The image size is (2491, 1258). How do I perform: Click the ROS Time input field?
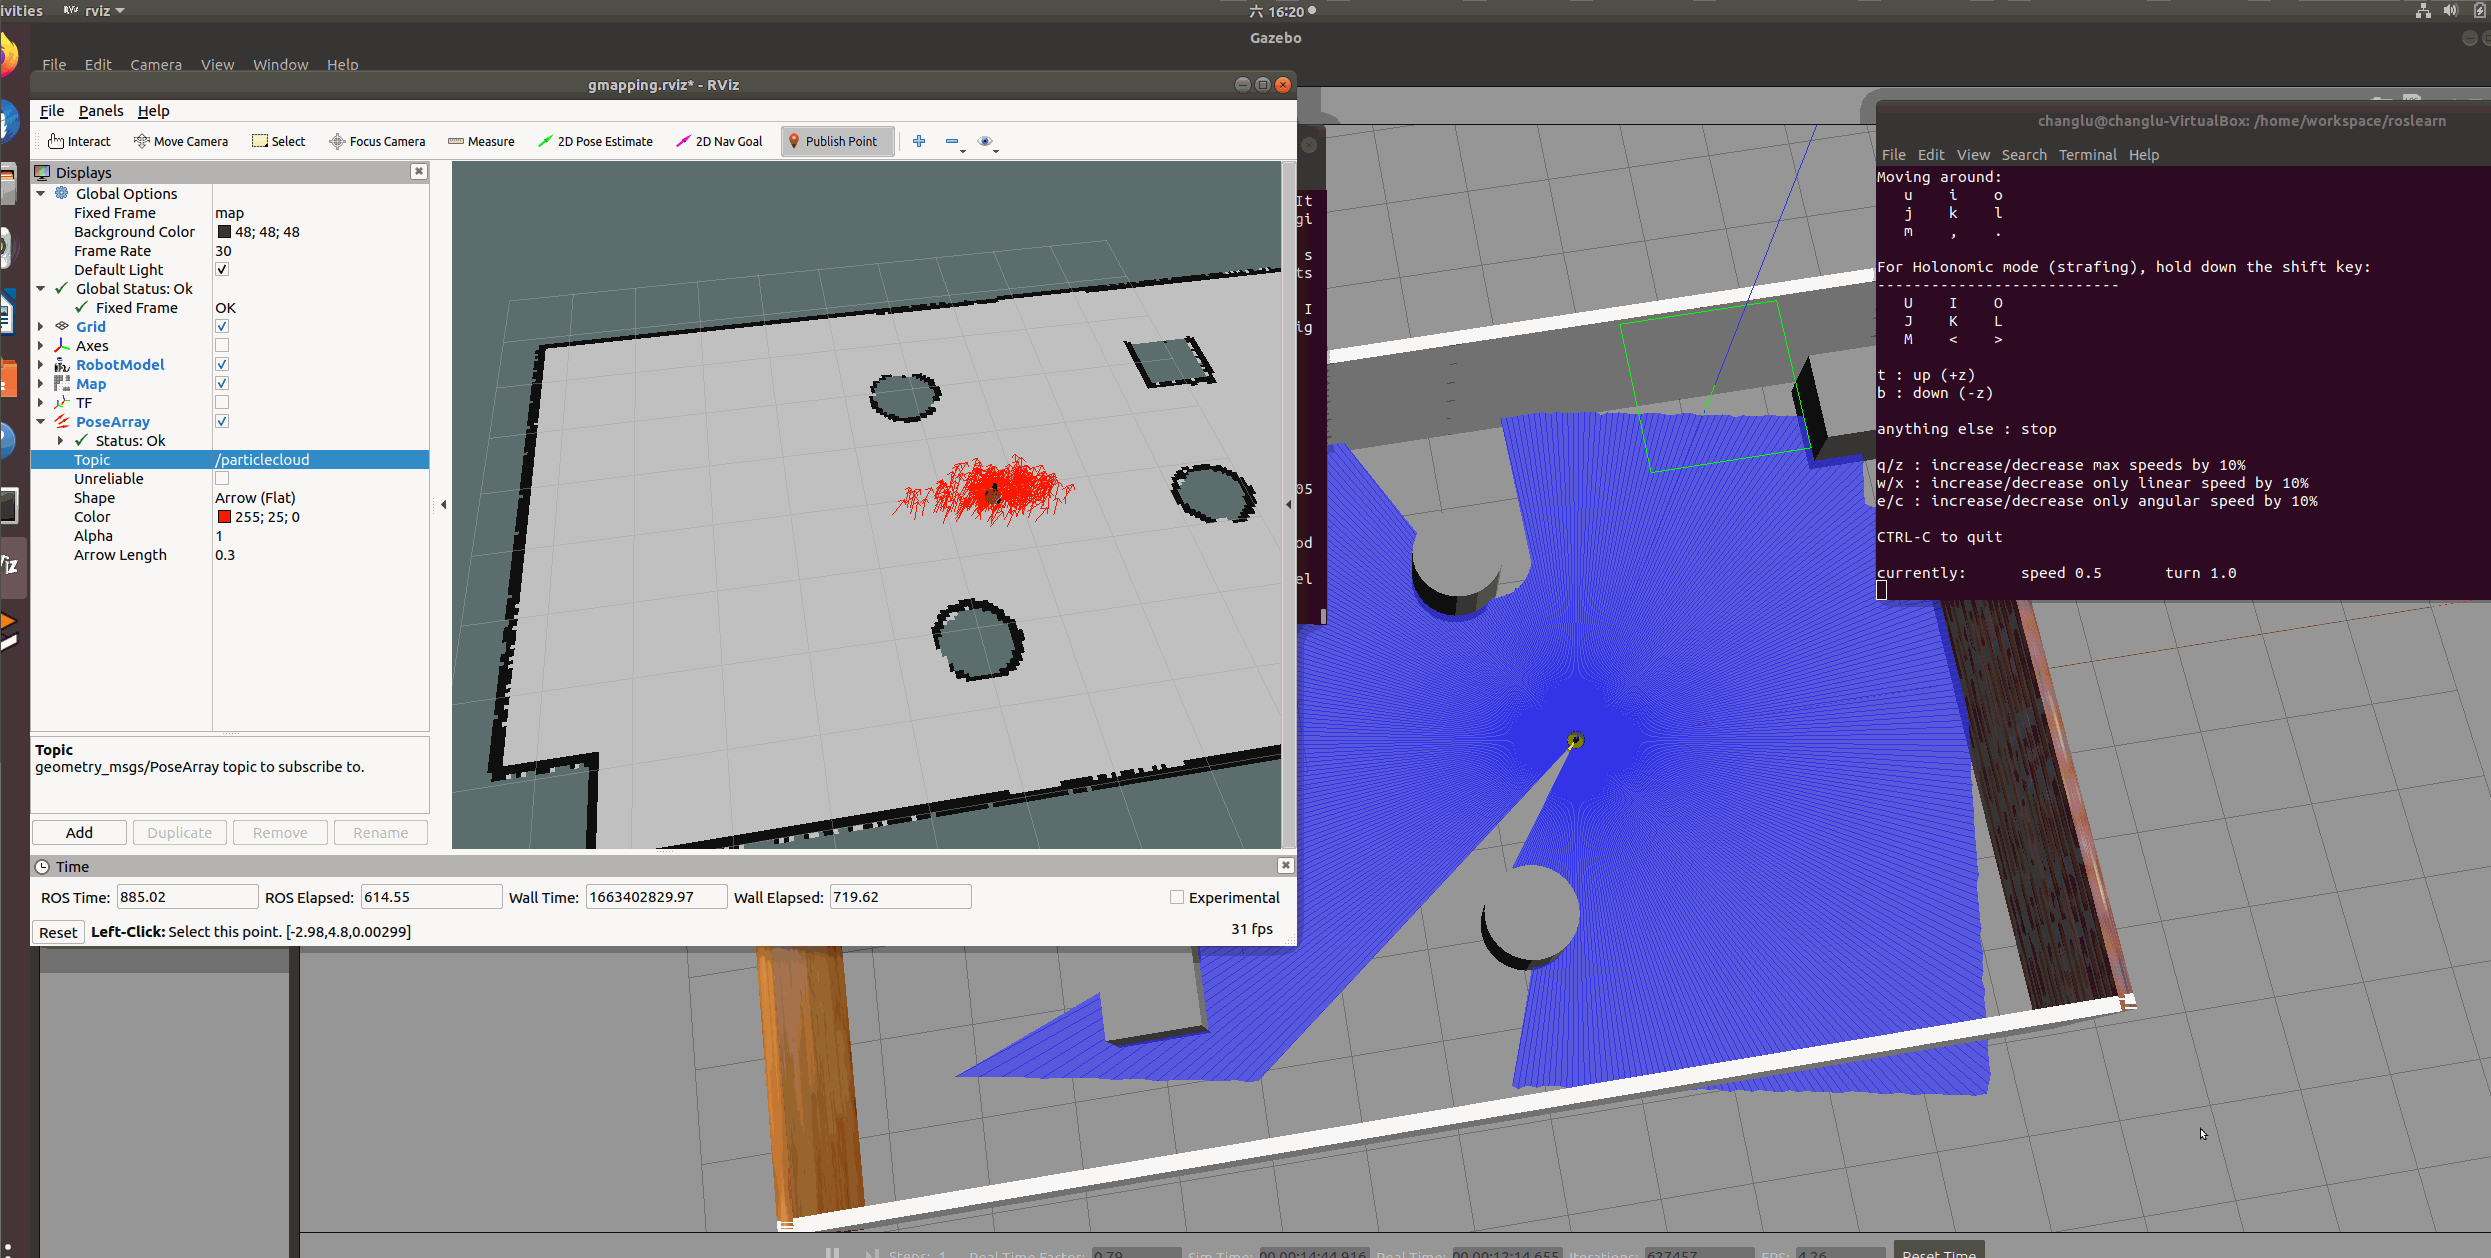pos(187,897)
